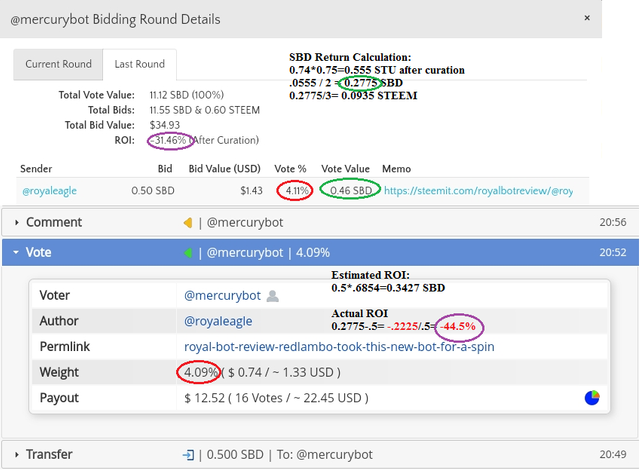Click the 20:52 timestamp on Vote row
The height and width of the screenshot is (470, 640).
click(613, 253)
